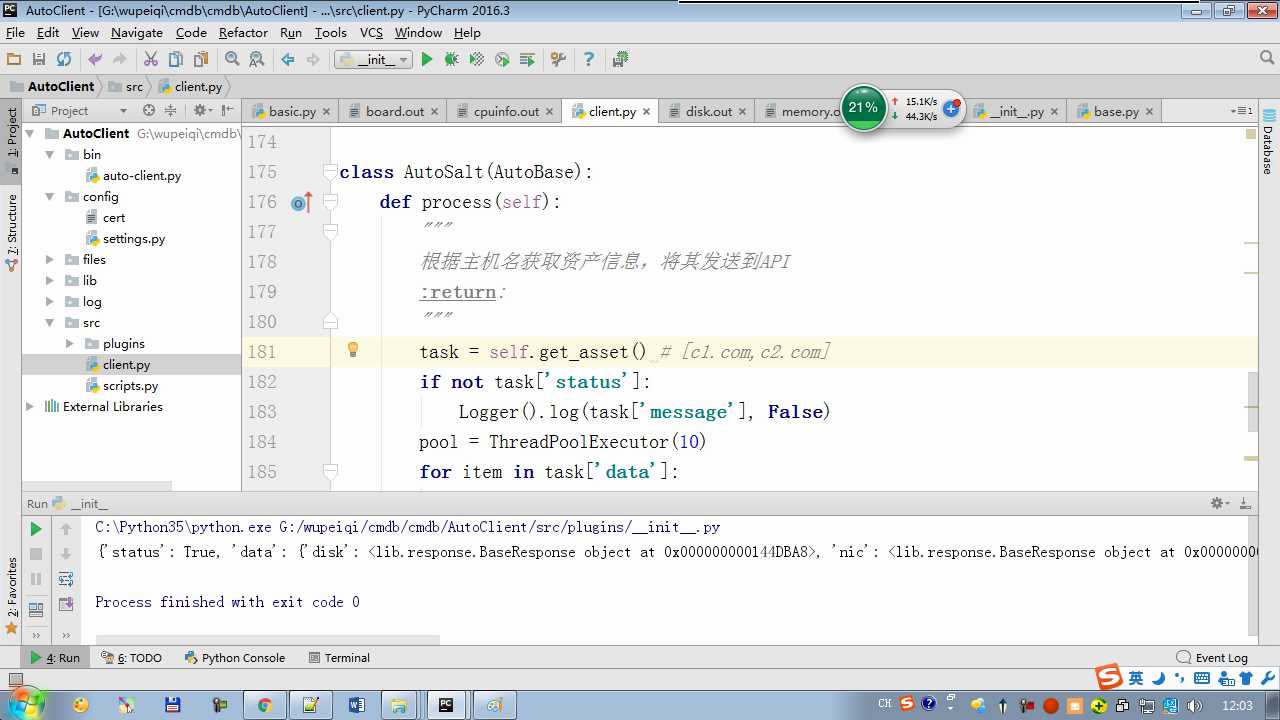Expand the lib folder

click(50, 281)
